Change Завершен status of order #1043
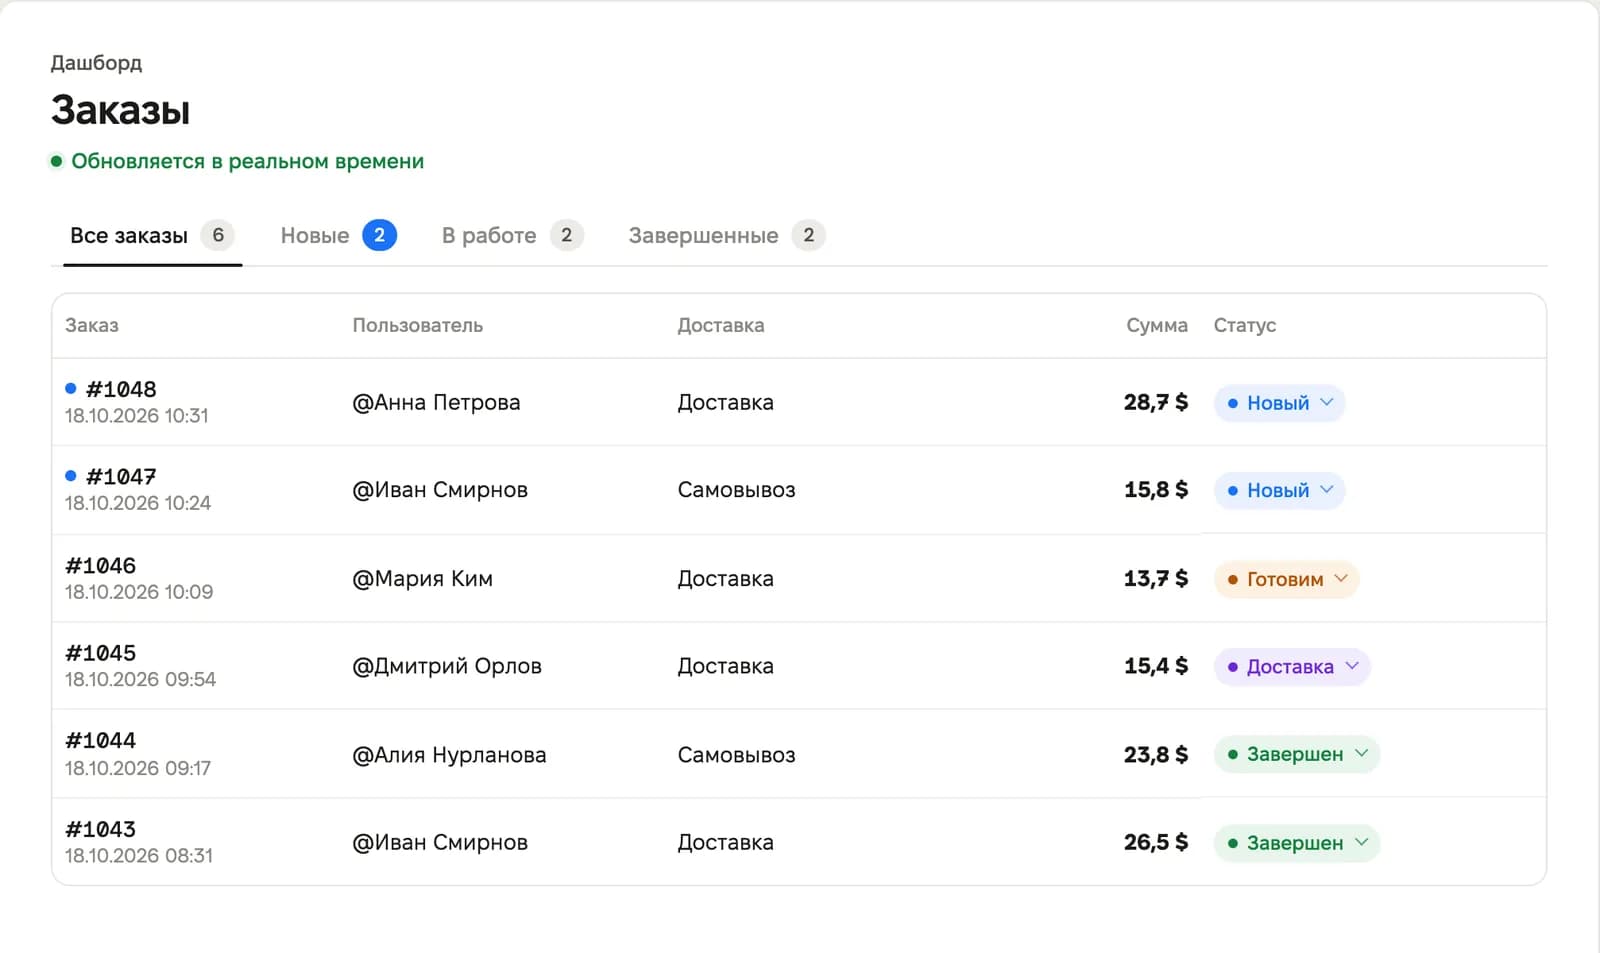 [1297, 843]
